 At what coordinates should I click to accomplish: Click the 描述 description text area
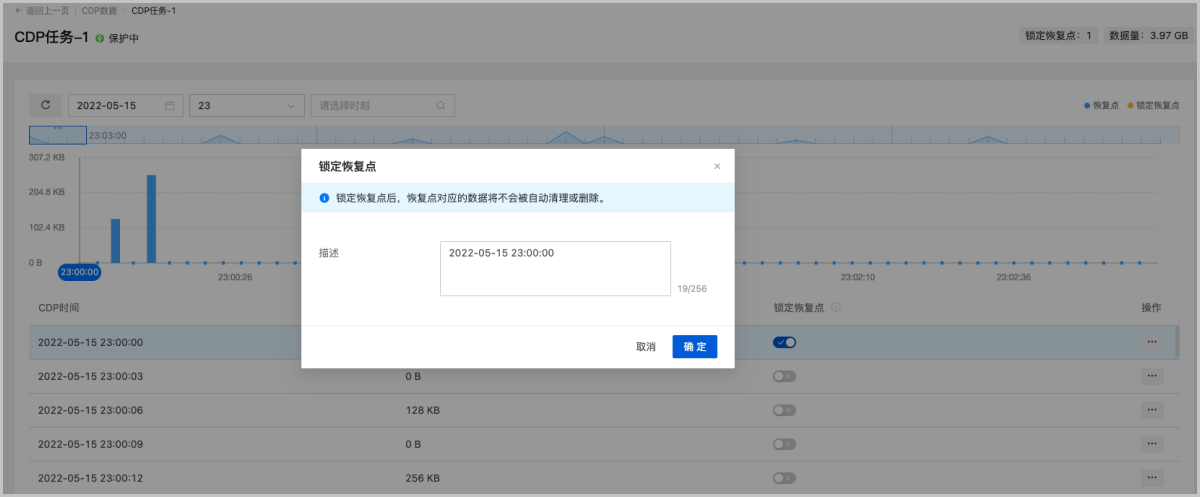(x=555, y=268)
